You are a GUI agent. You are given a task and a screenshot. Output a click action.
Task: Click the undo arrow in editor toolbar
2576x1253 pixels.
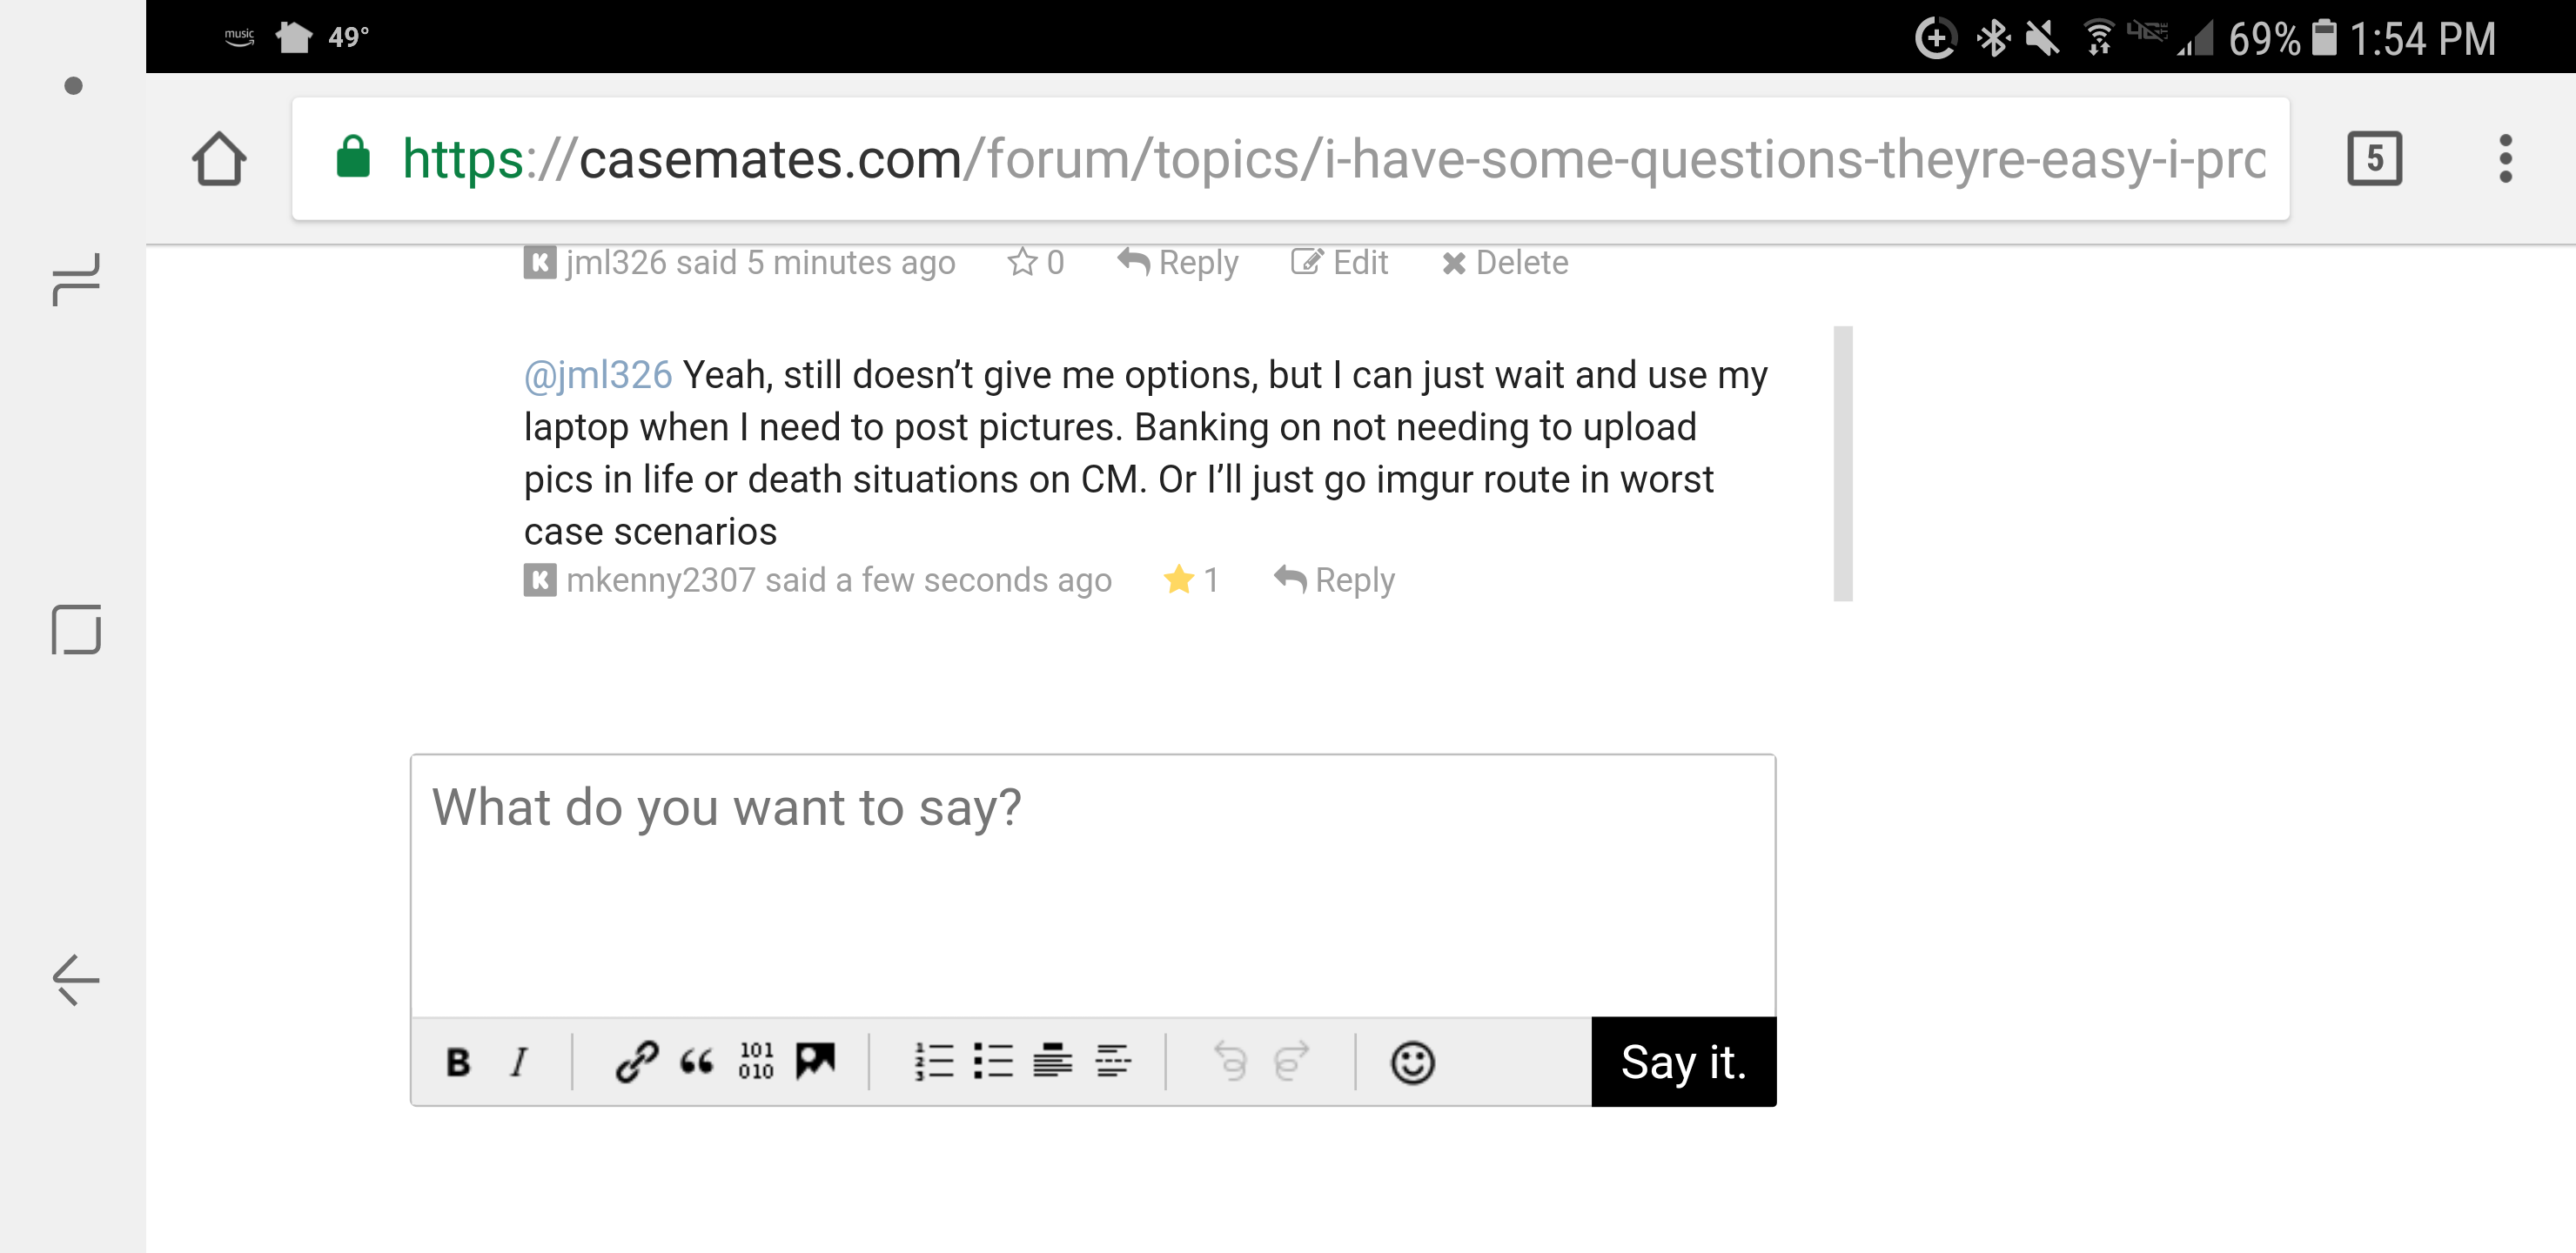(x=1231, y=1062)
